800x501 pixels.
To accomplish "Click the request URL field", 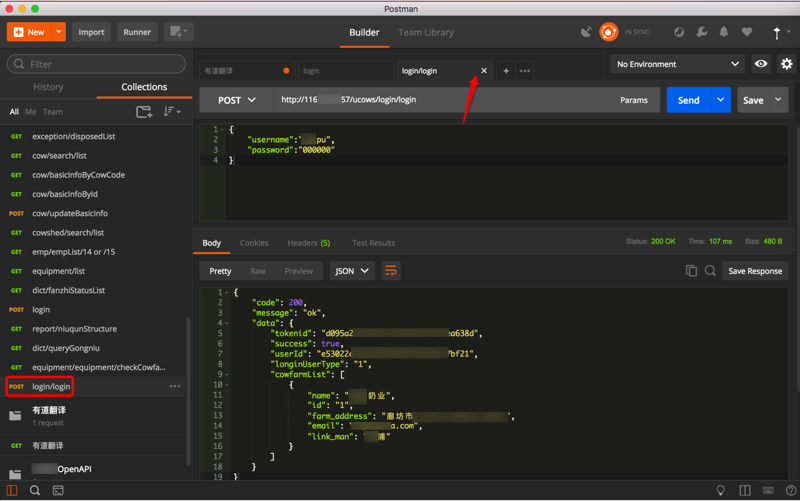I will [x=440, y=100].
